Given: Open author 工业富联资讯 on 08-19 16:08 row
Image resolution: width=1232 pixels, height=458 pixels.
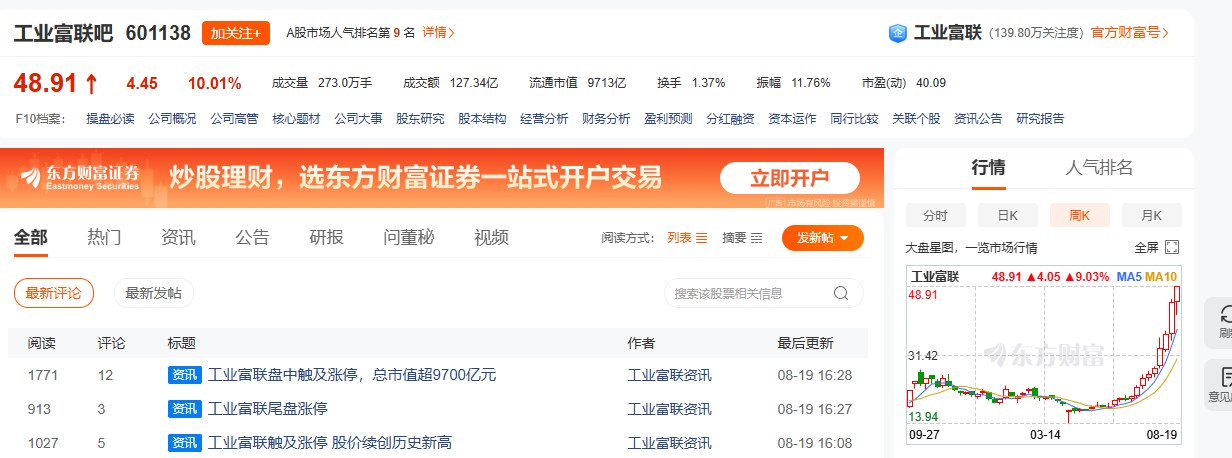Looking at the screenshot, I should [669, 442].
